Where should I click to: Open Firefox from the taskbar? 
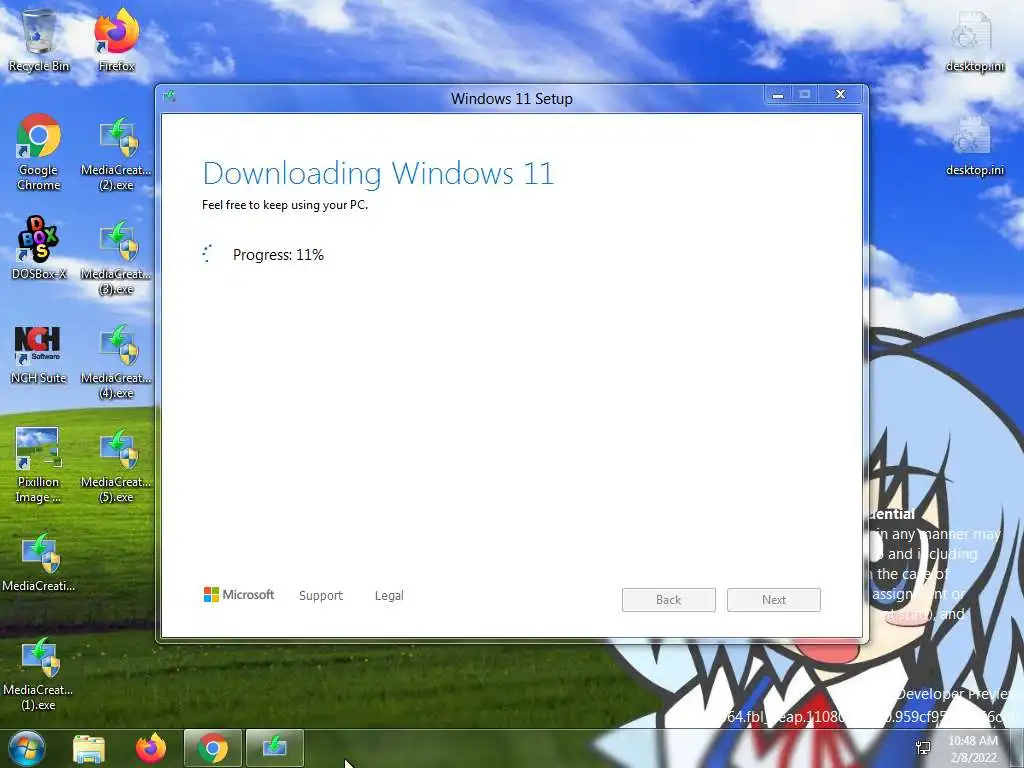[x=151, y=748]
